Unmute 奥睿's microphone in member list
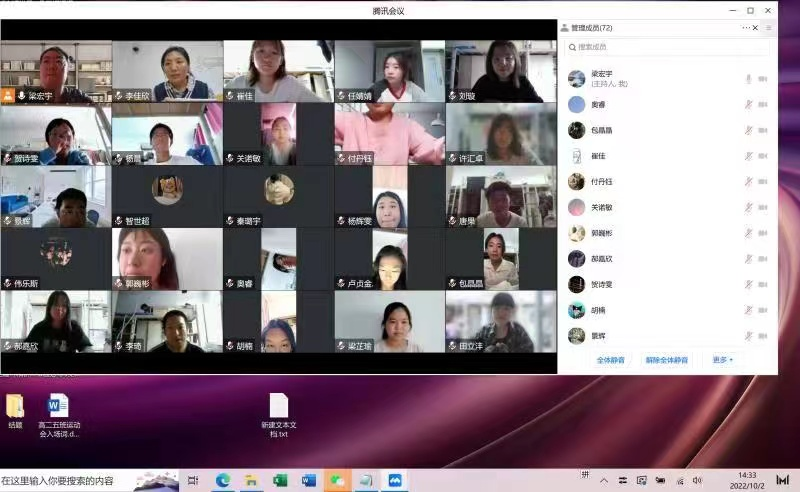 [x=747, y=104]
